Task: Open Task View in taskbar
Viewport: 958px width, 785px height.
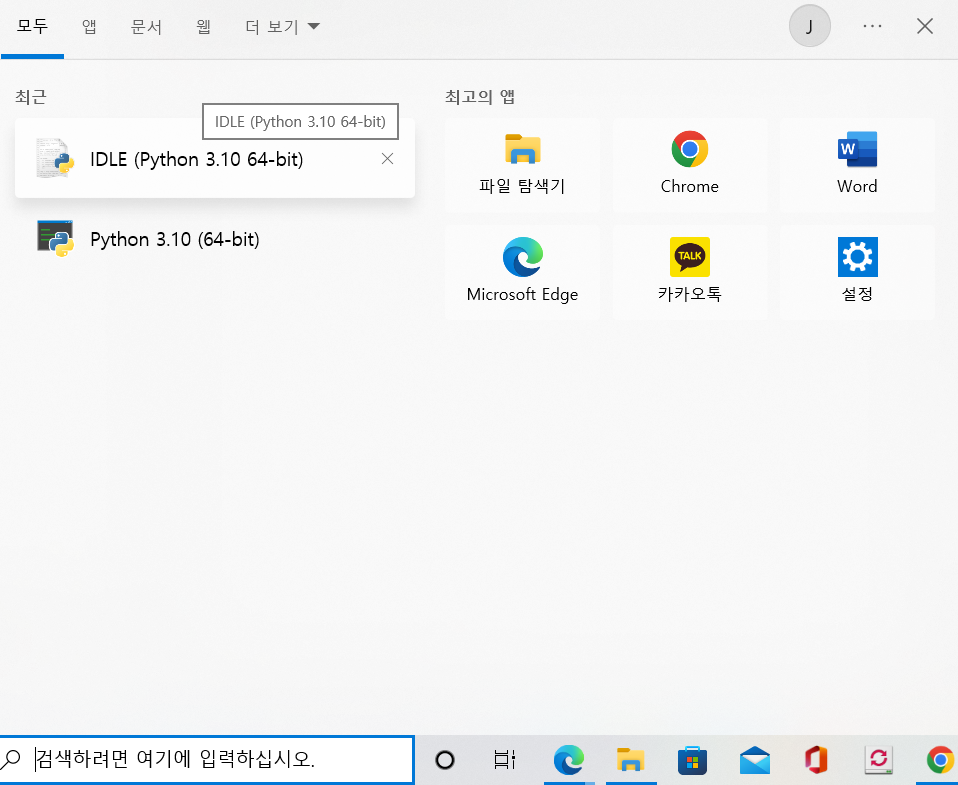Action: (505, 760)
